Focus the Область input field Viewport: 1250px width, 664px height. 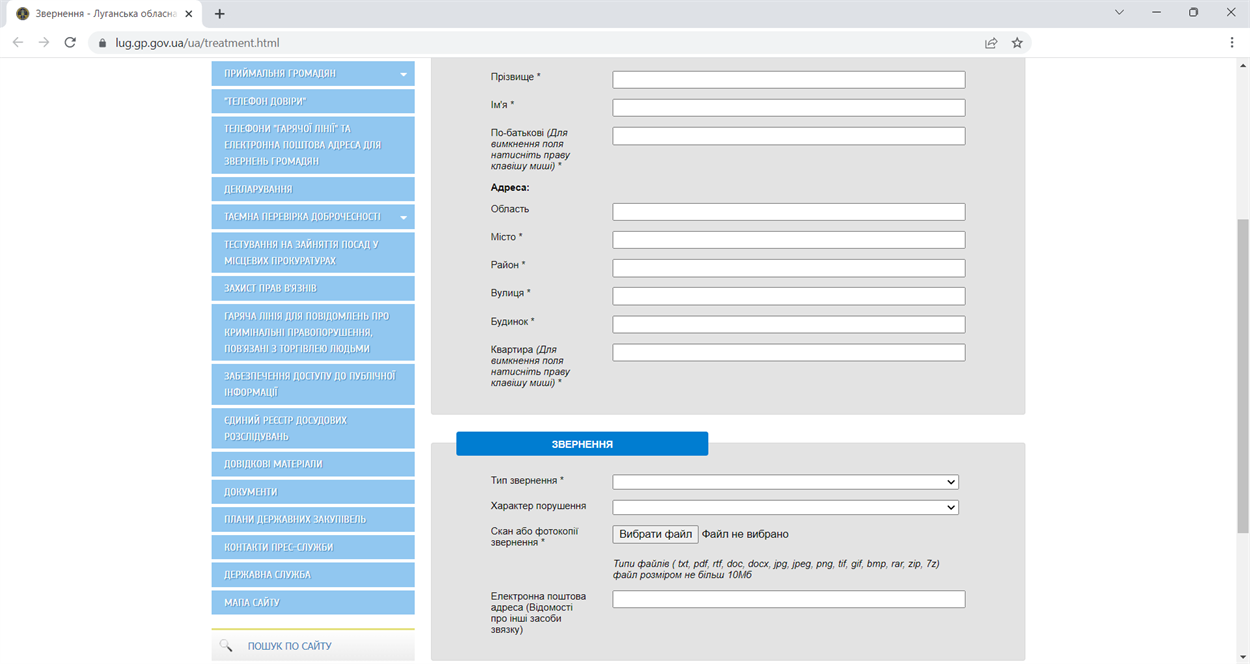tap(789, 212)
